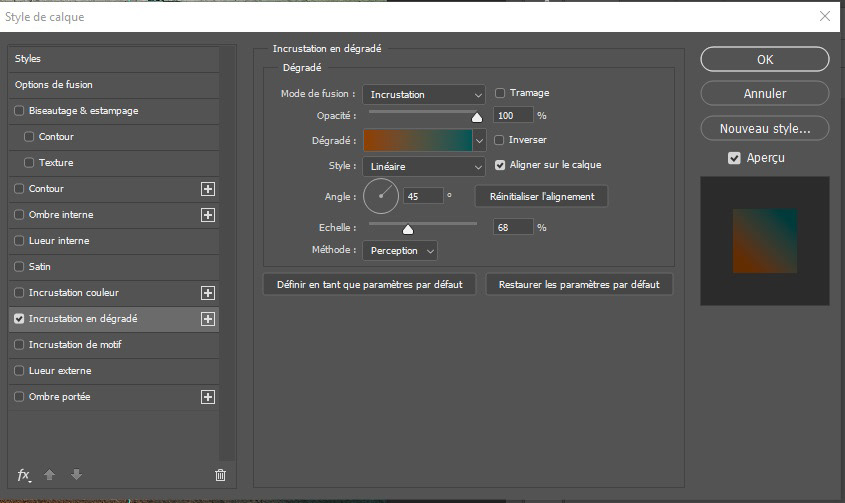
Task: Uncheck Aligner sur le calque
Action: [x=500, y=165]
